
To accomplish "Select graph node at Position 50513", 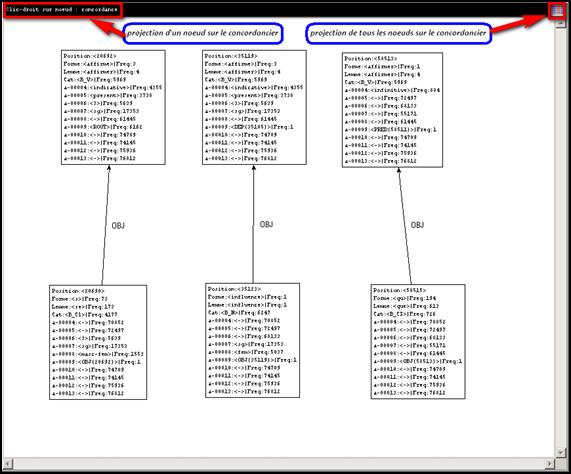I will coord(393,110).
